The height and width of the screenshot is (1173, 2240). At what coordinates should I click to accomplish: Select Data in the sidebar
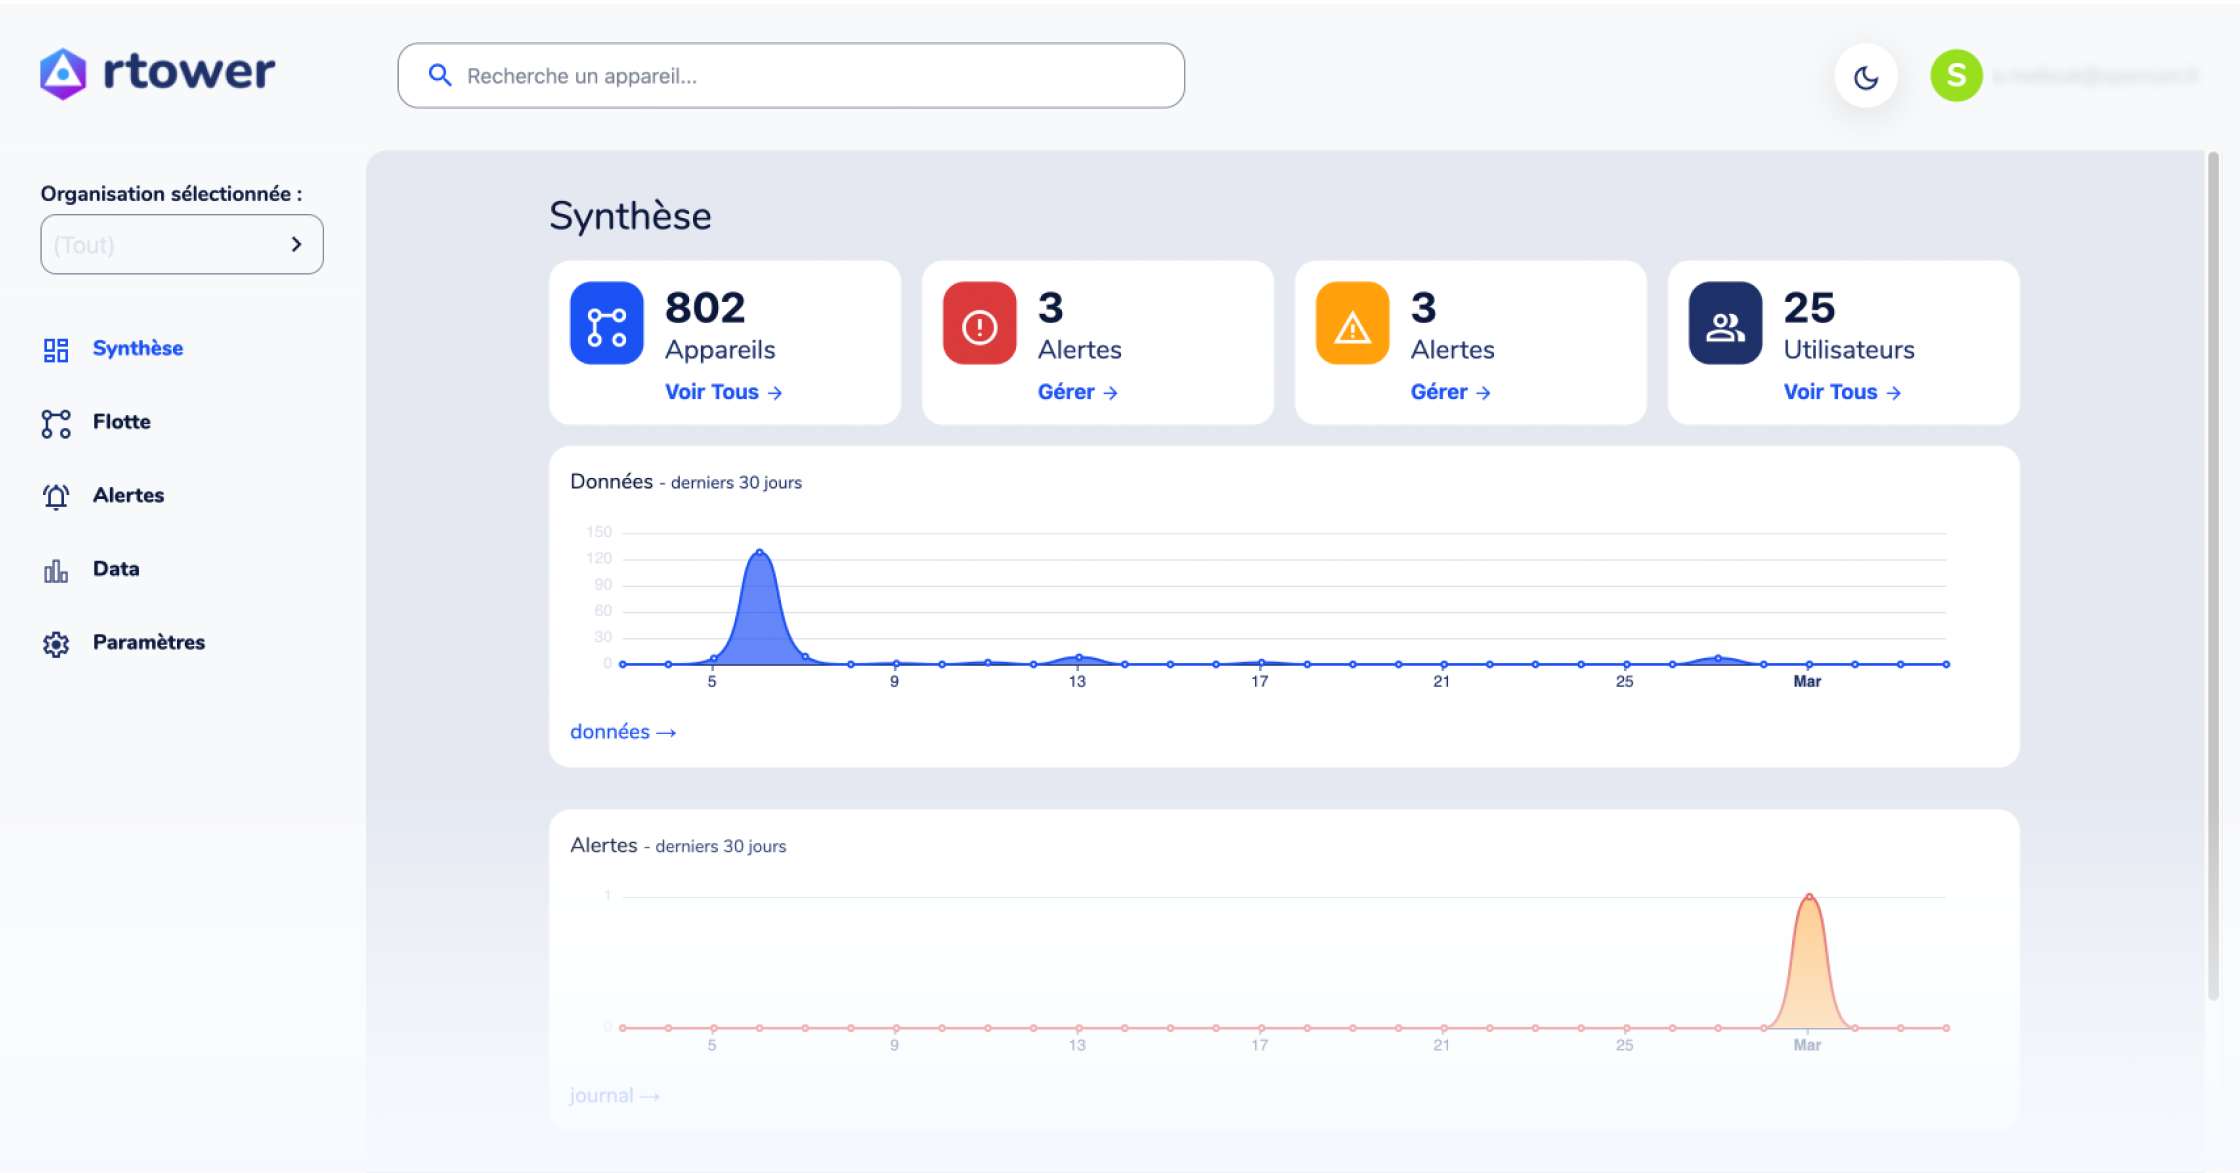pos(116,569)
